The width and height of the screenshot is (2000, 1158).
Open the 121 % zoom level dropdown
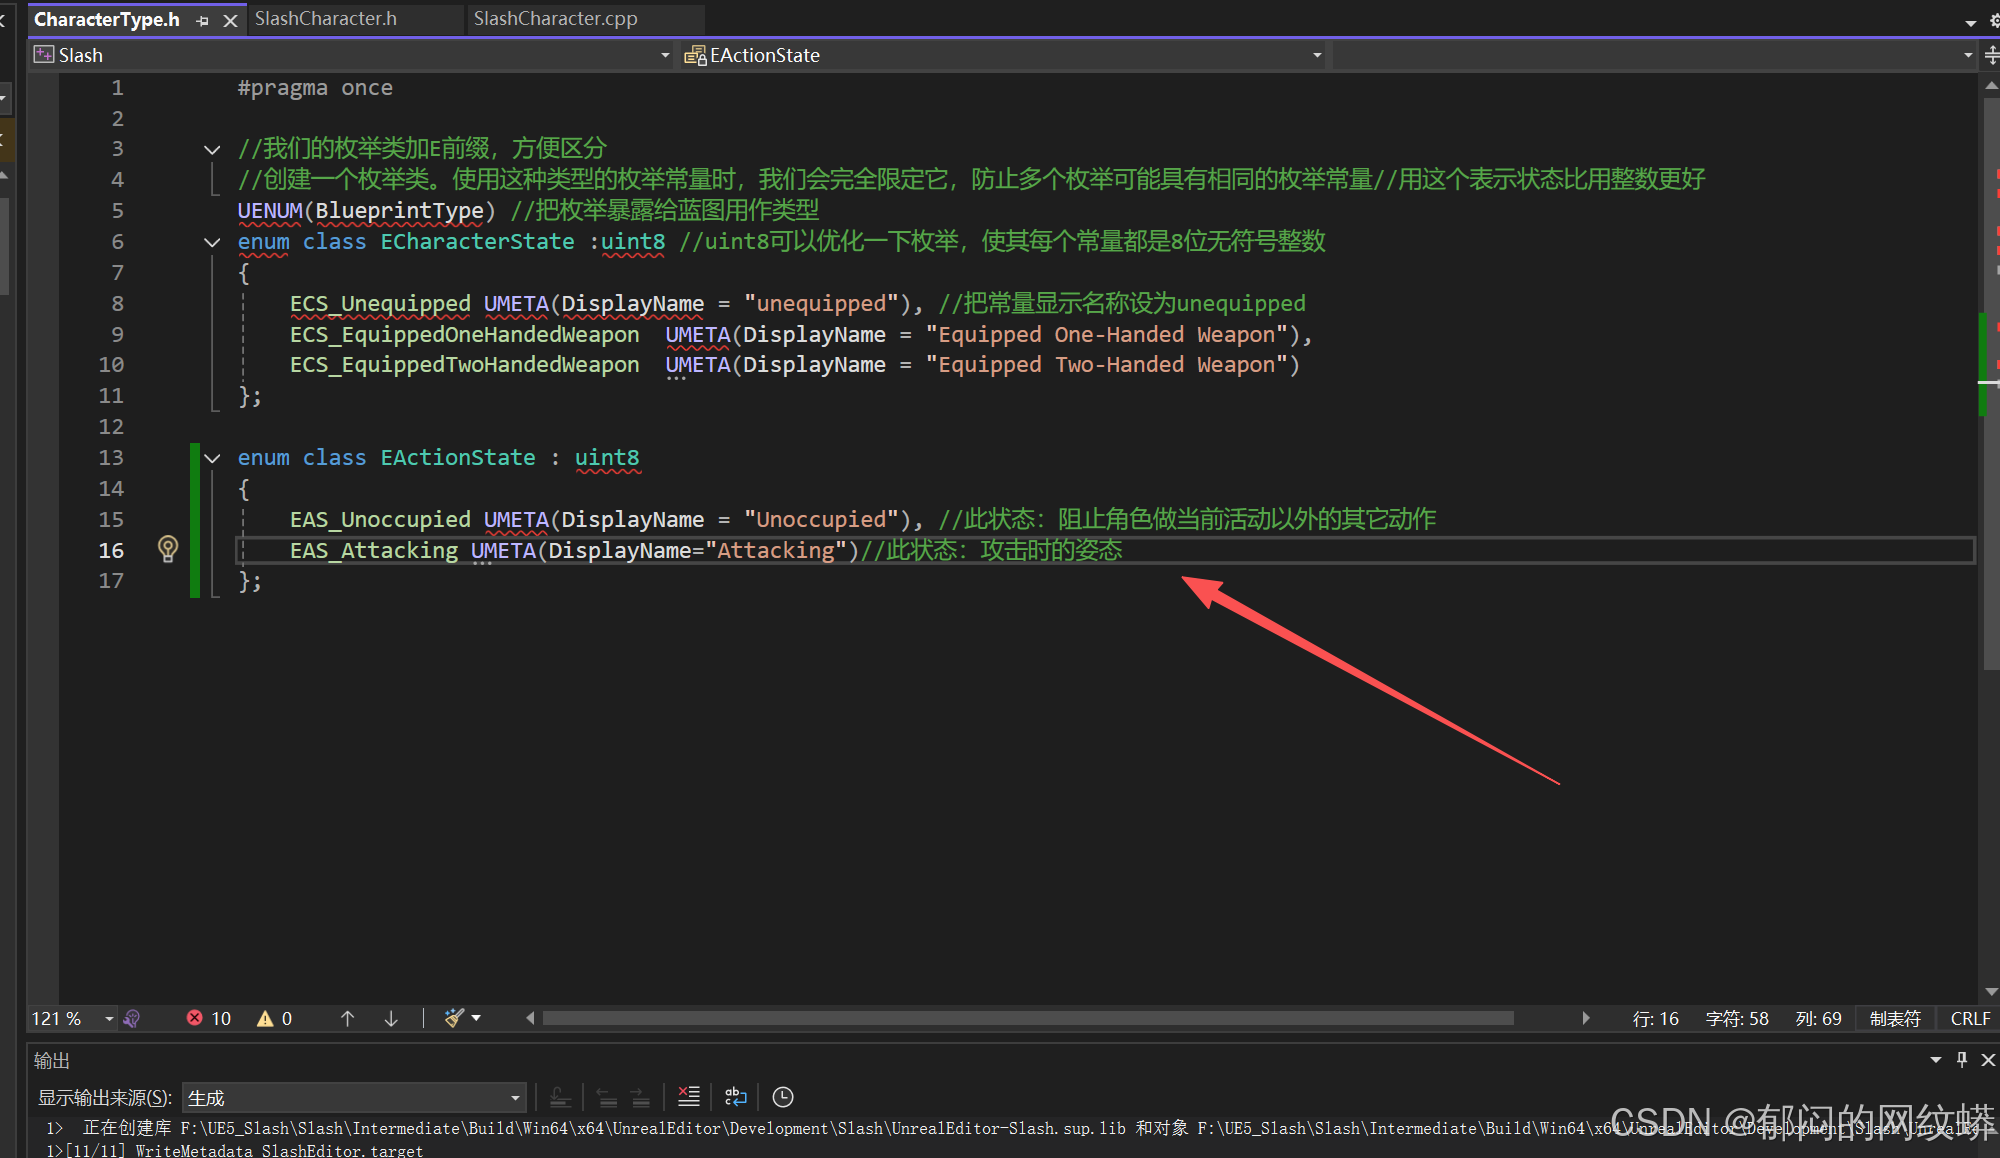coord(108,1018)
